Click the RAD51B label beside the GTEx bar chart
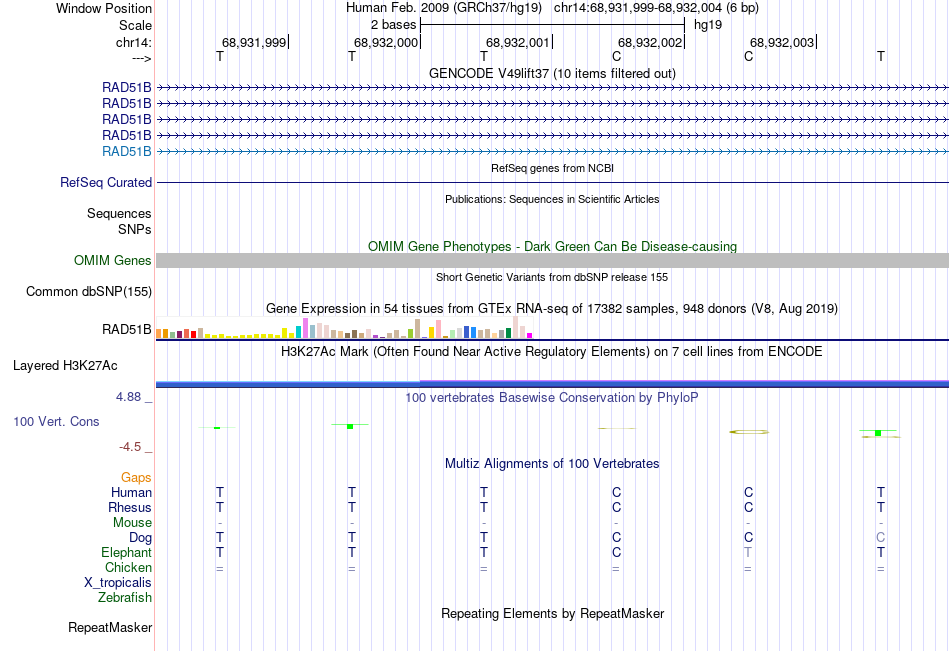Image resolution: width=950 pixels, height=651 pixels. click(x=127, y=330)
